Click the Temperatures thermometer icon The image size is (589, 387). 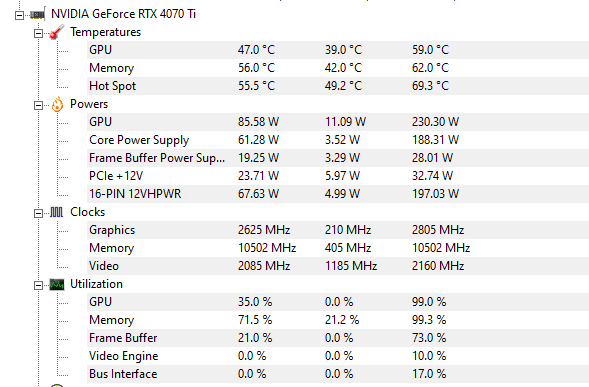pyautogui.click(x=57, y=32)
